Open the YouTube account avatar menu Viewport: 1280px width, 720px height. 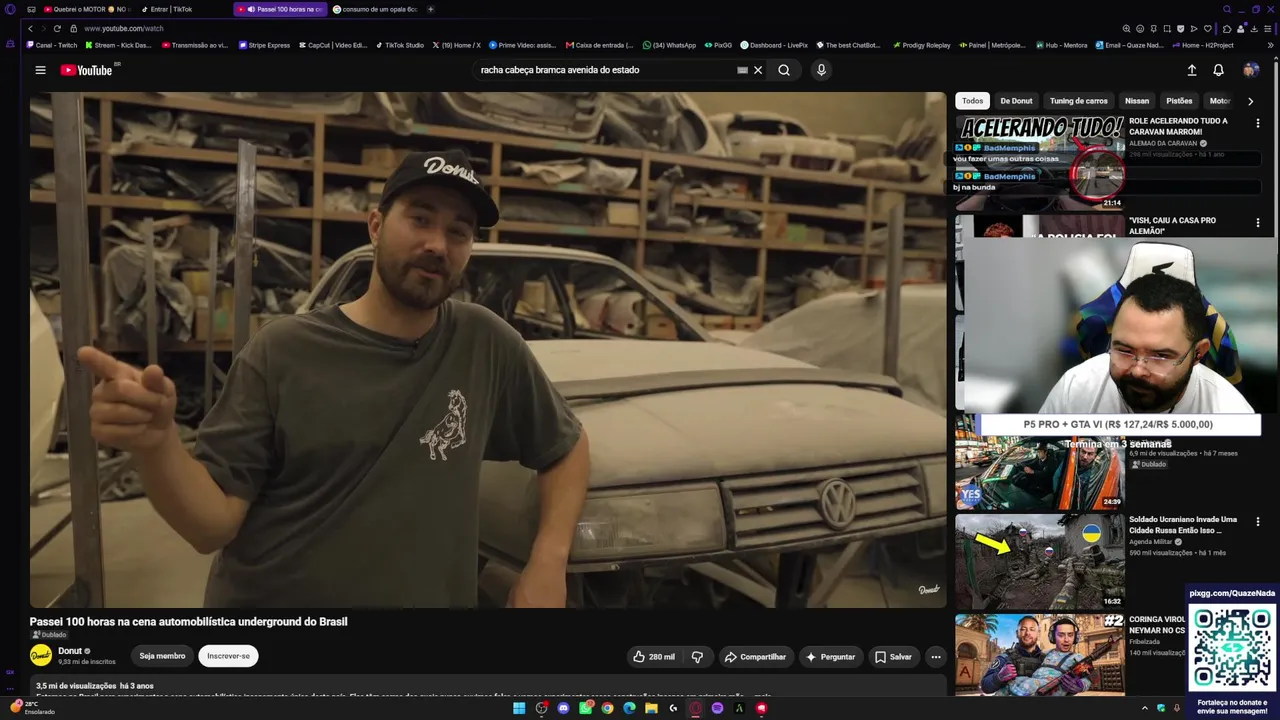(x=1251, y=70)
